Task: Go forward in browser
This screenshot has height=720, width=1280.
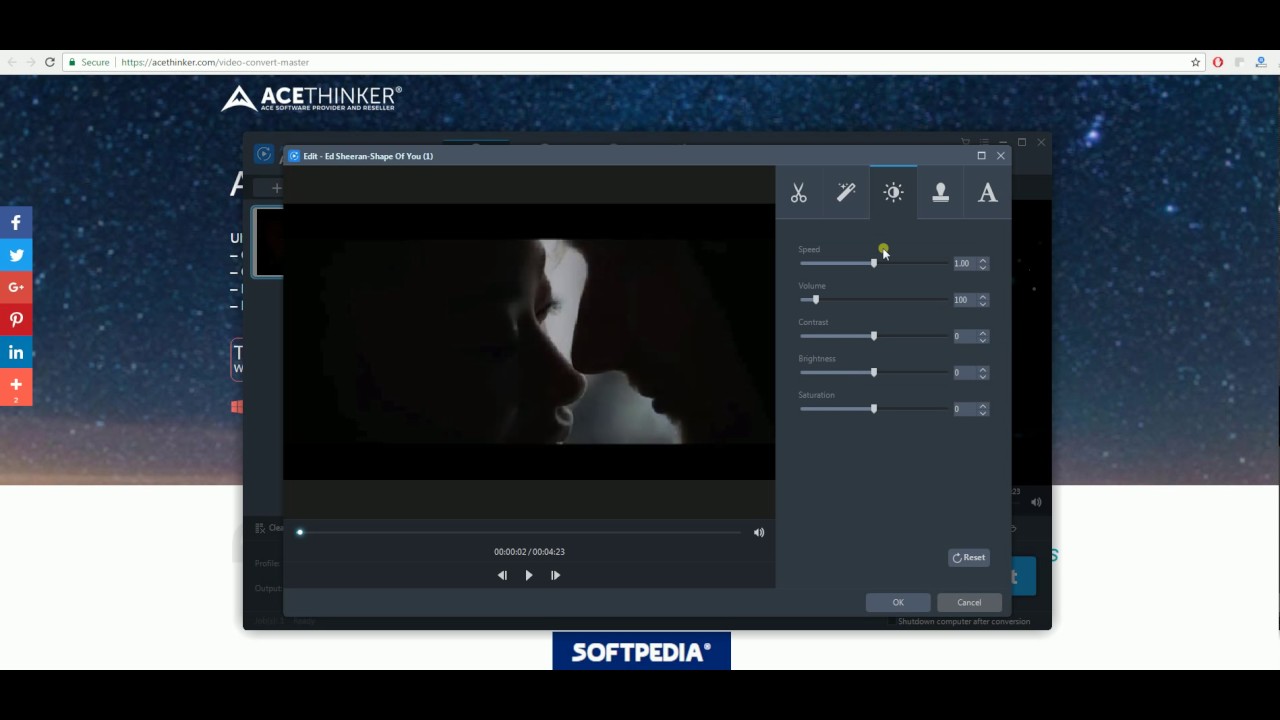Action: [x=30, y=62]
